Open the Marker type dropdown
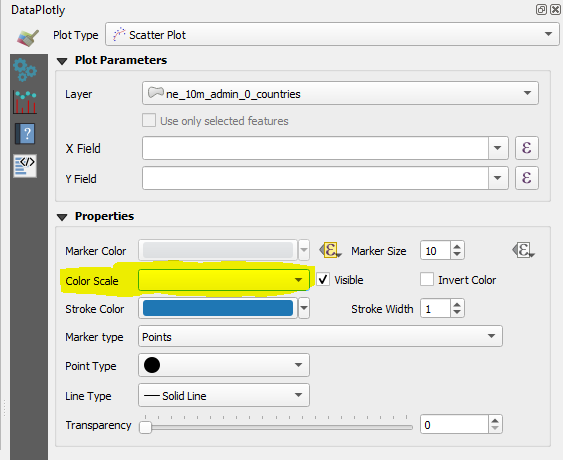The width and height of the screenshot is (563, 460). (320, 336)
